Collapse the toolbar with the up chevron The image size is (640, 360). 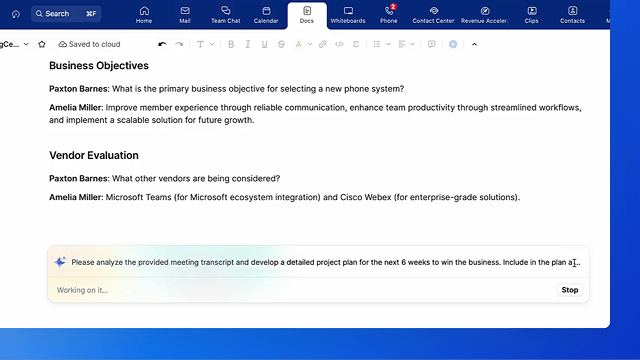click(474, 44)
